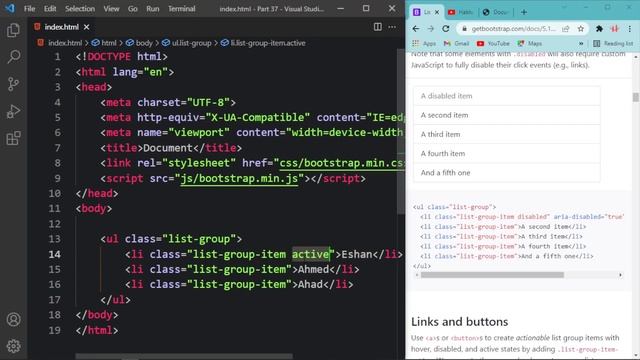Viewport: 640px width, 360px height.
Task: Switch to the Document Chrome tab
Action: click(495, 12)
